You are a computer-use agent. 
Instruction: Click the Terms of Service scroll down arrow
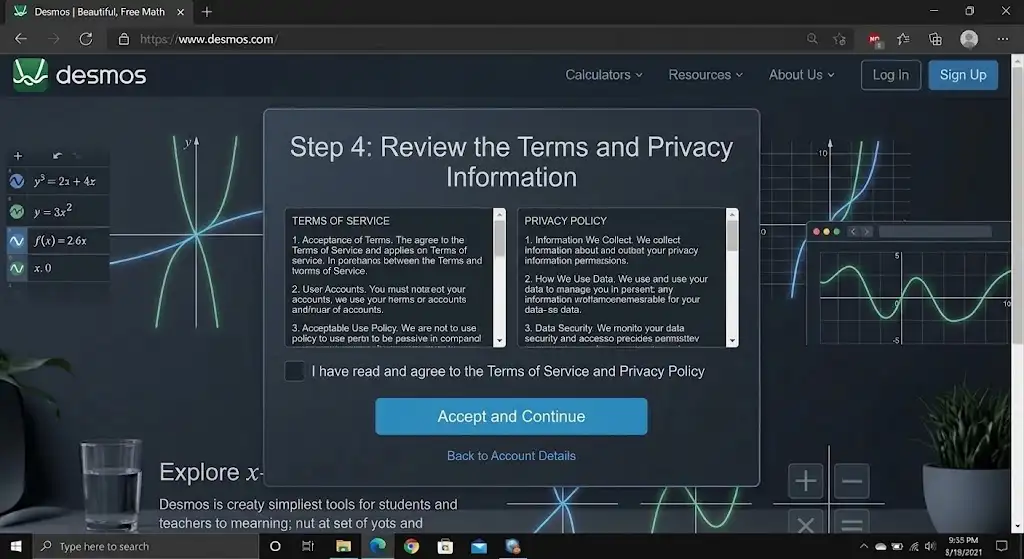coord(500,340)
